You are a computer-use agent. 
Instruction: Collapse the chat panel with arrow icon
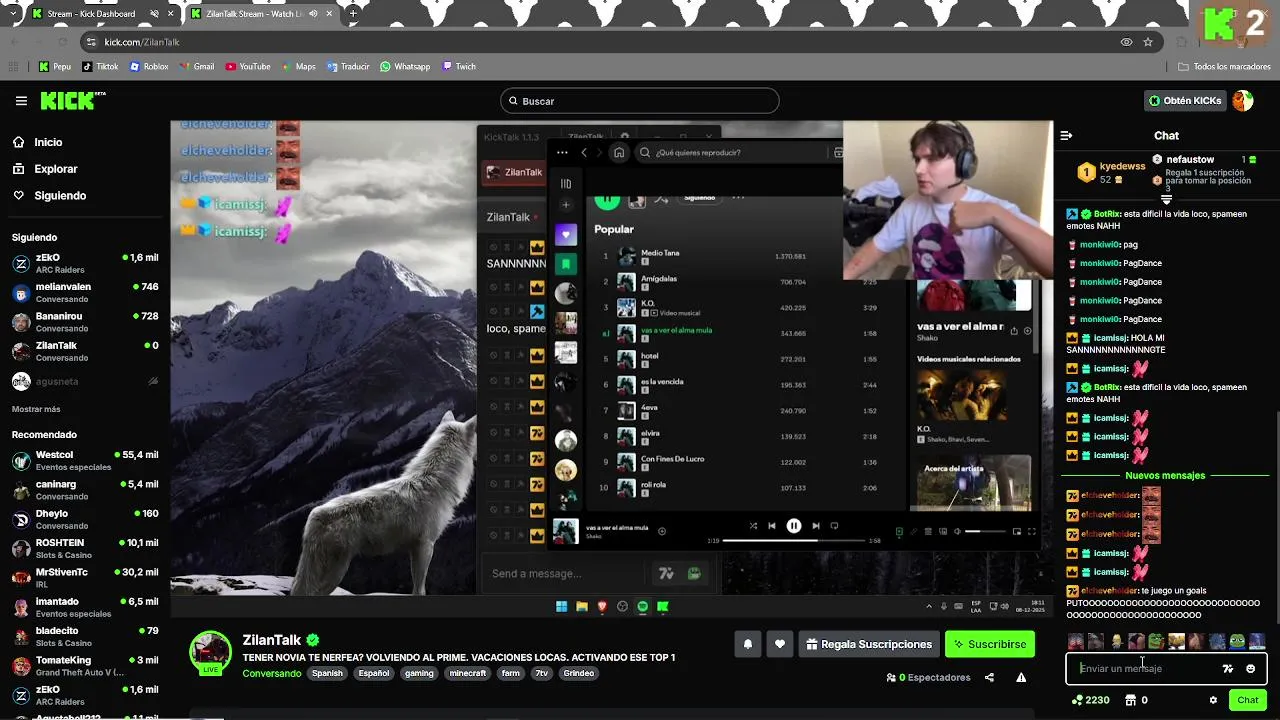pyautogui.click(x=1066, y=135)
